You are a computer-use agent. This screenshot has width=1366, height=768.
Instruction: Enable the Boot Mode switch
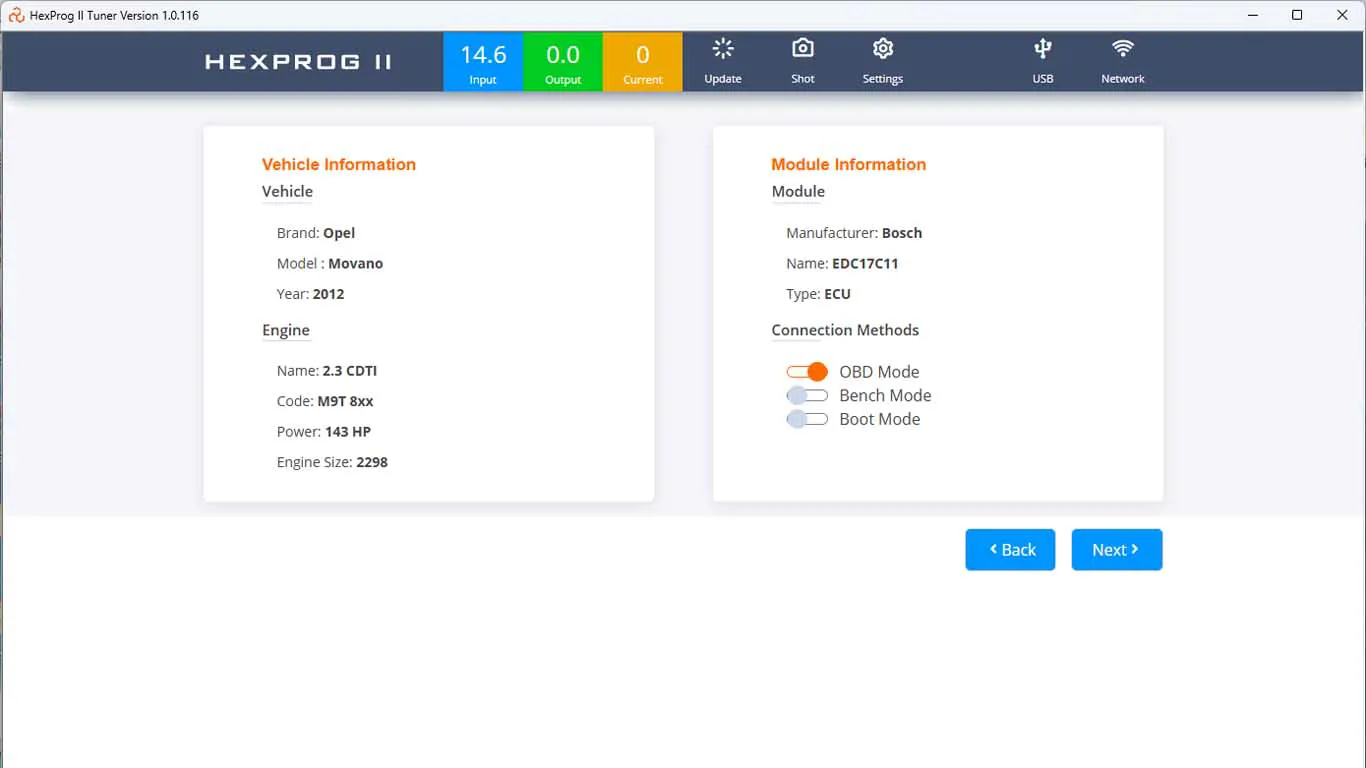(x=807, y=419)
